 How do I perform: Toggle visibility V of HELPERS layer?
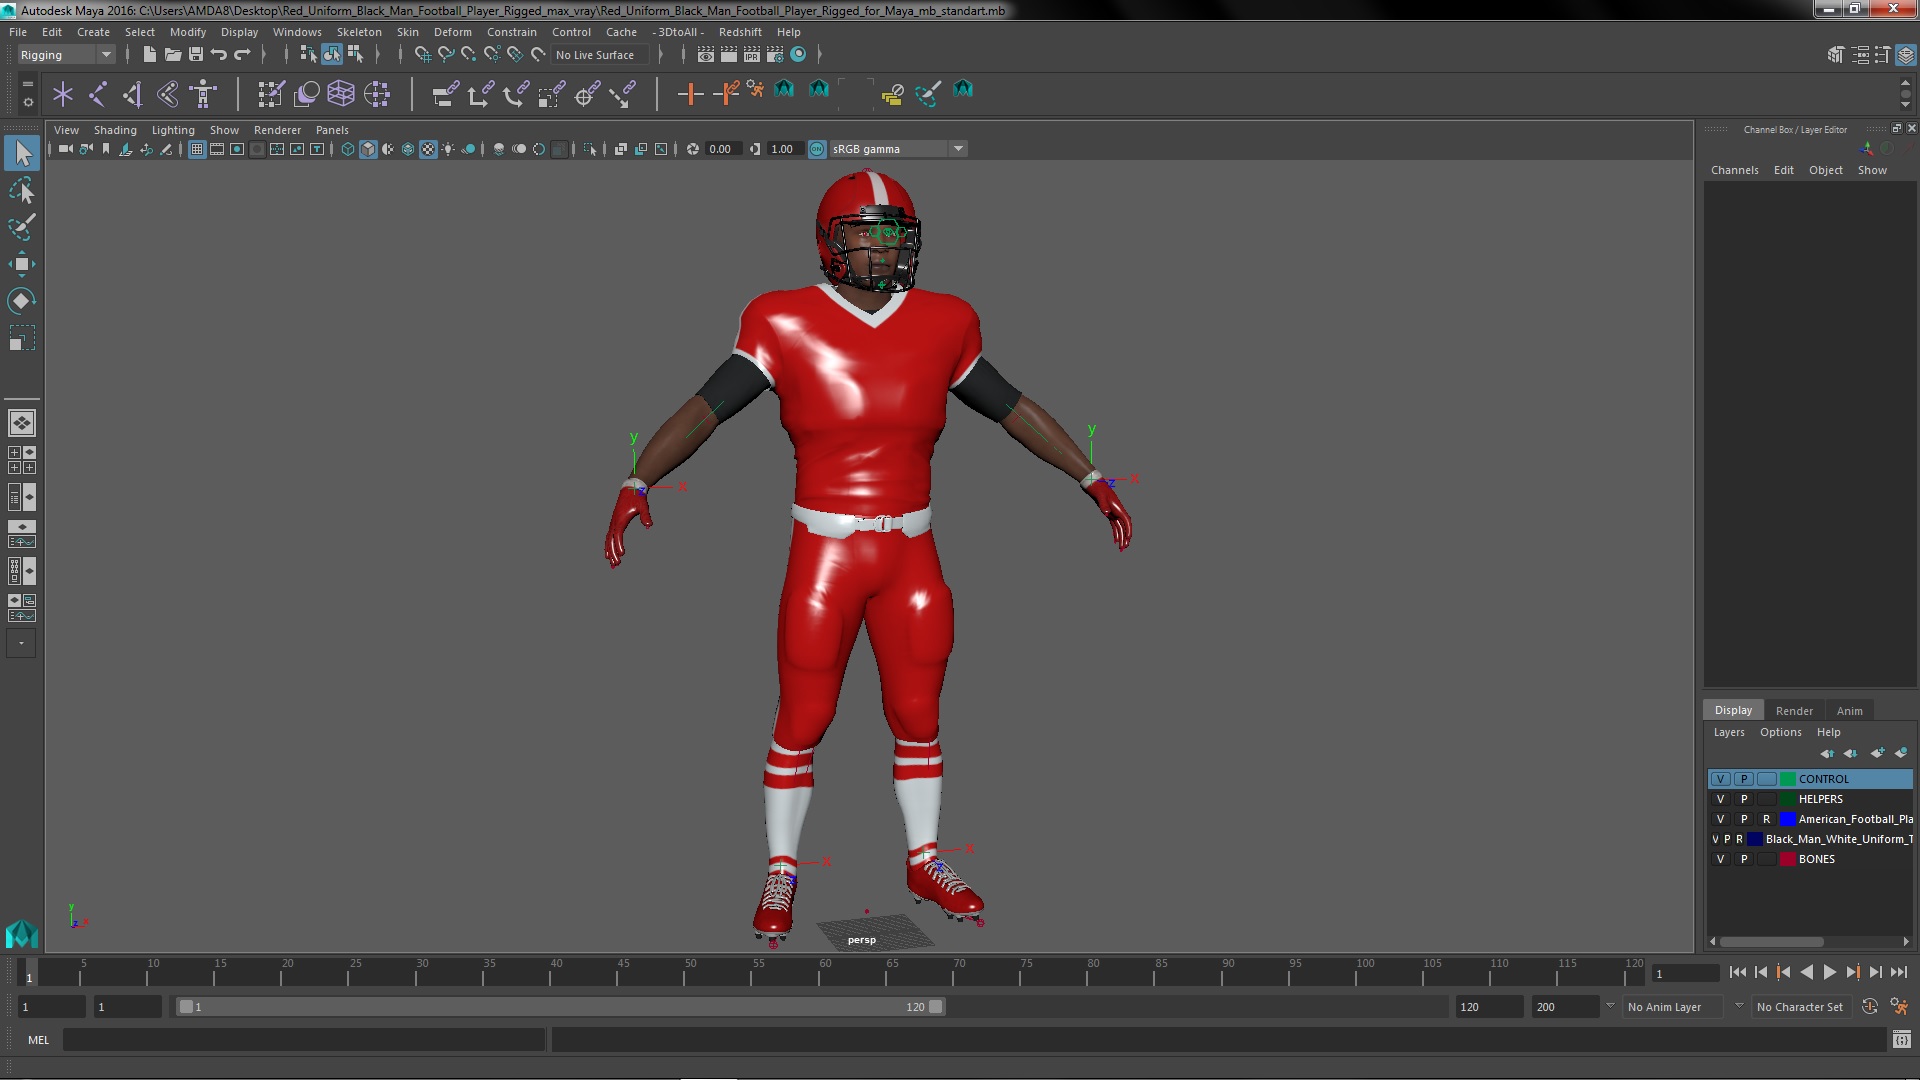point(1721,799)
